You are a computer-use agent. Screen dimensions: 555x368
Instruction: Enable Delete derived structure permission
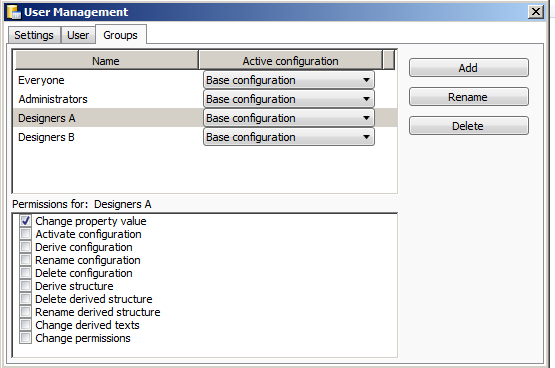25,299
